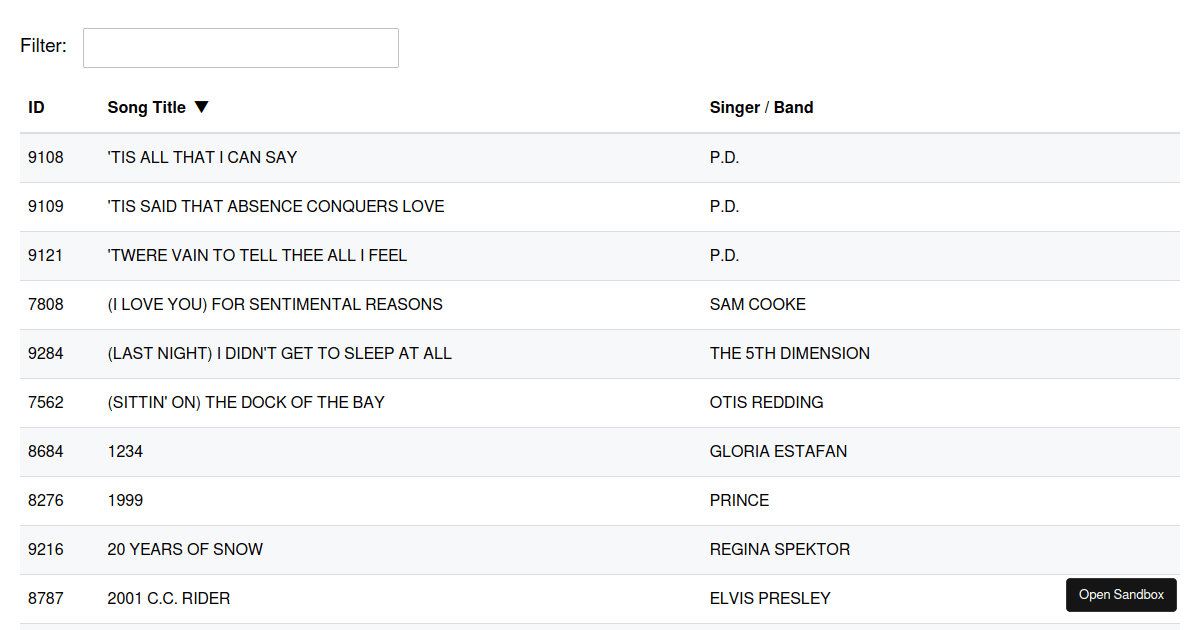Click the sort arrow beside Song Title
The height and width of the screenshot is (630, 1200).
202,107
